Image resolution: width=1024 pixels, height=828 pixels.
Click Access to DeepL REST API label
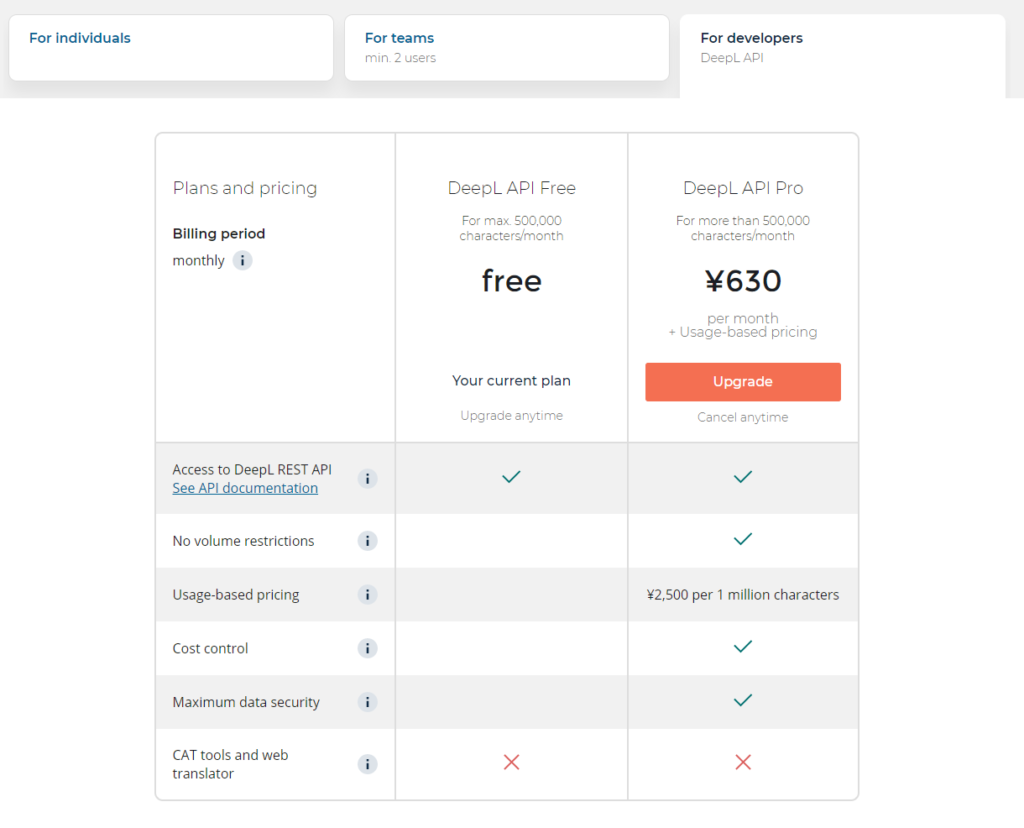click(252, 470)
